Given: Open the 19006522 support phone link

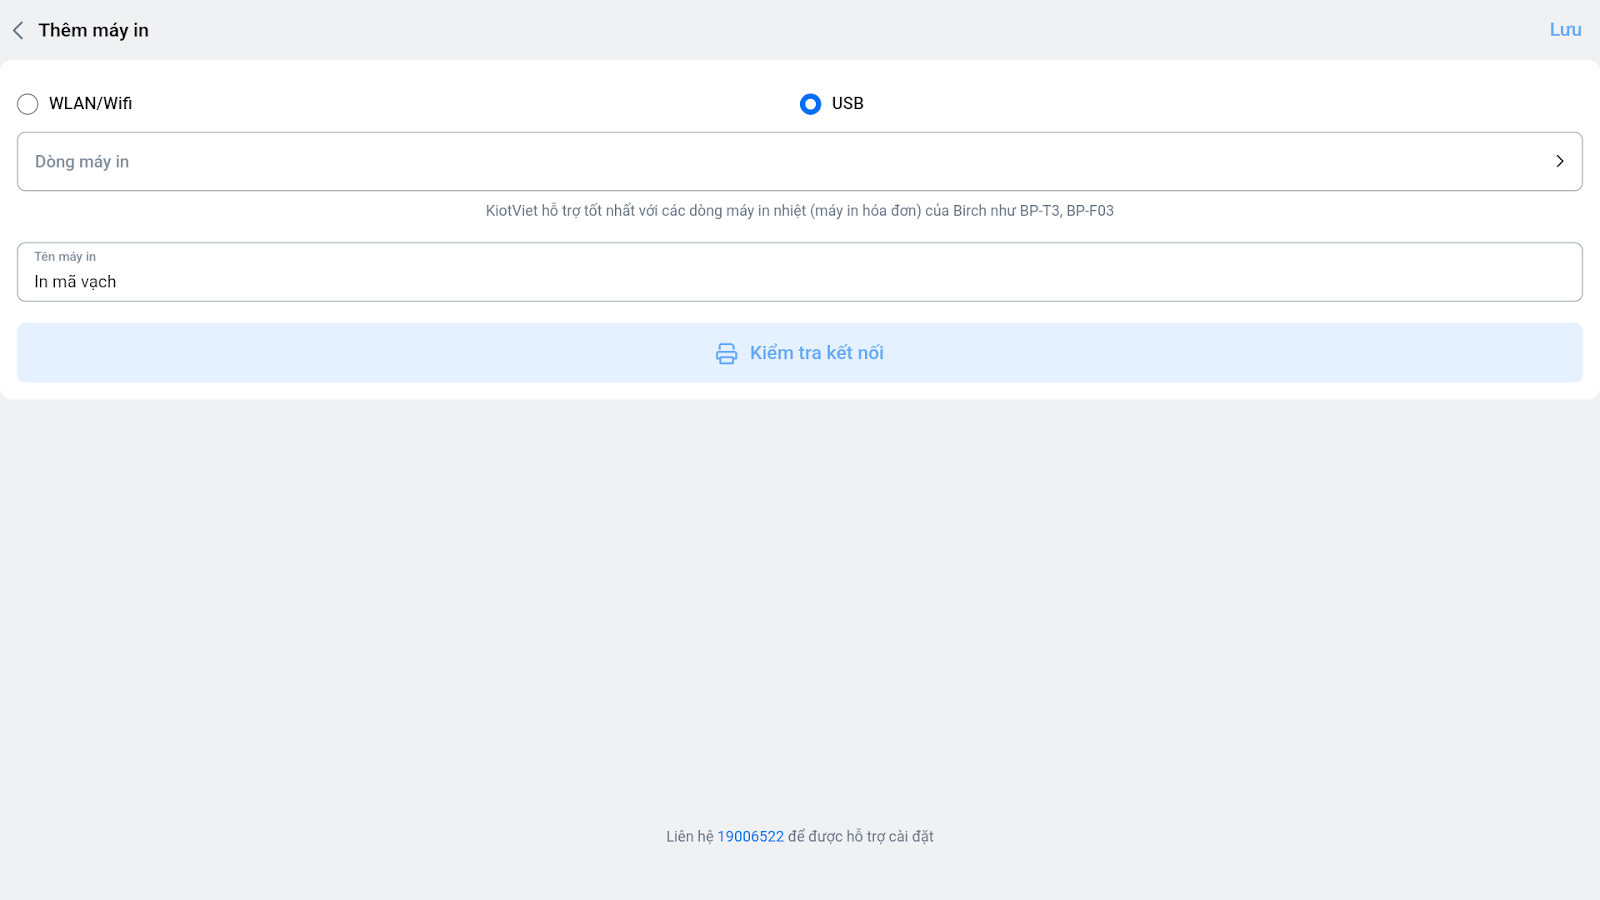Looking at the screenshot, I should [750, 837].
